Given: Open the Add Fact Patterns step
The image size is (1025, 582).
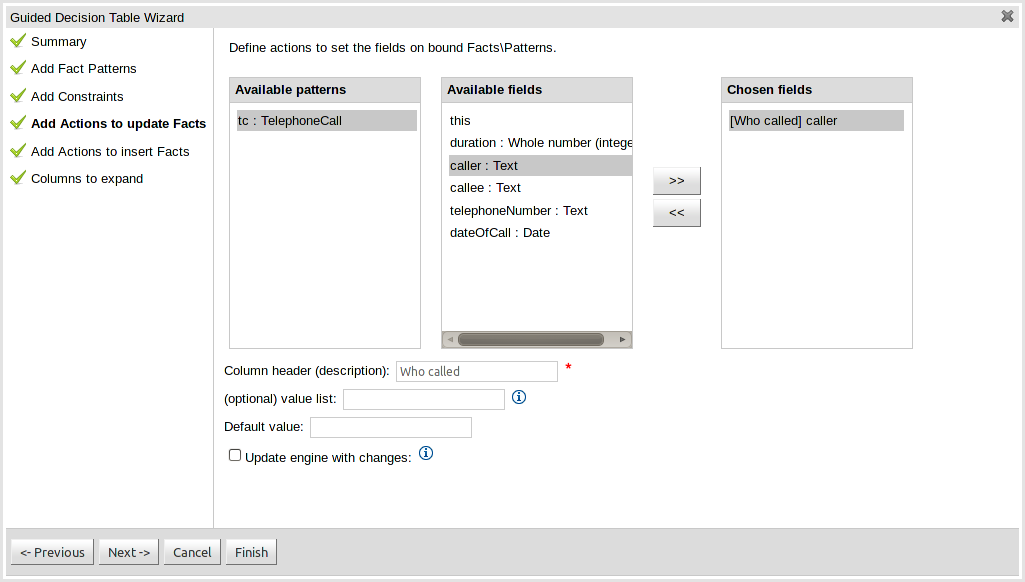Looking at the screenshot, I should pos(83,69).
